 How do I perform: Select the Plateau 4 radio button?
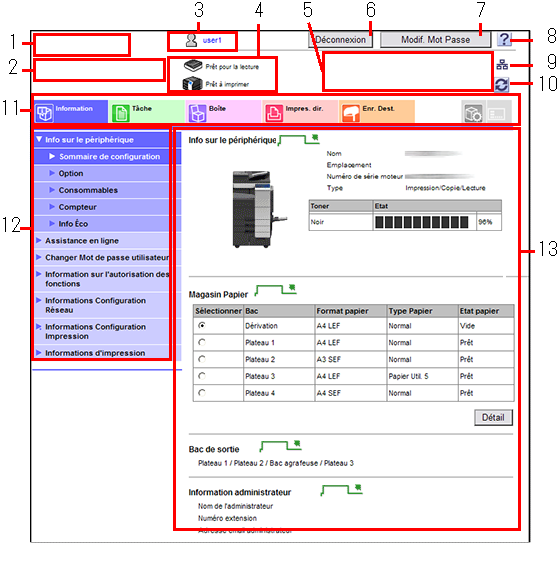[202, 393]
